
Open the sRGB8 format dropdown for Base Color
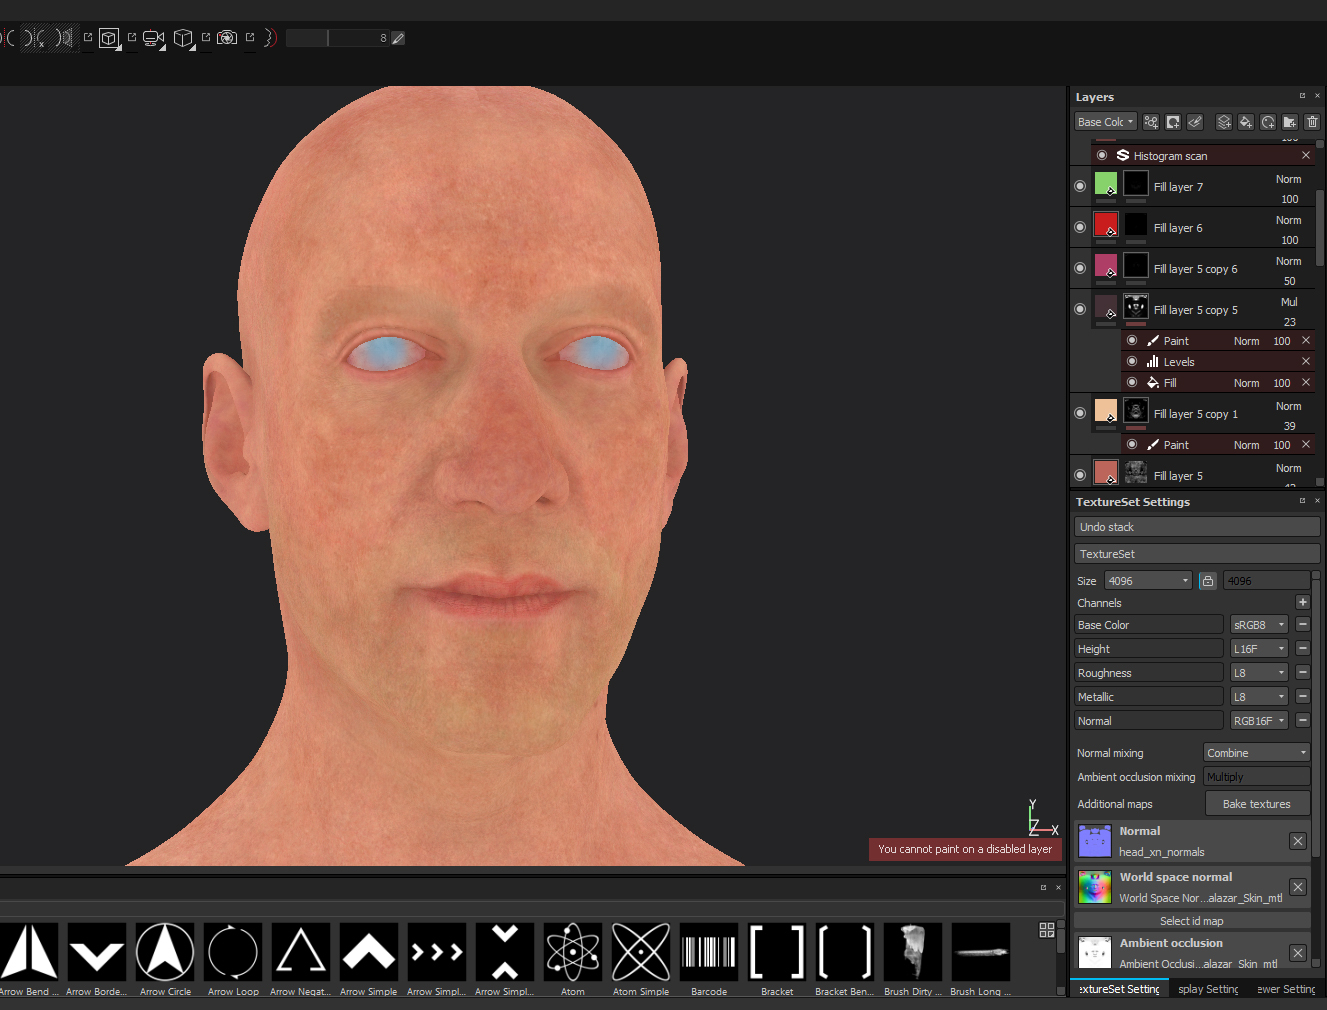[1259, 625]
